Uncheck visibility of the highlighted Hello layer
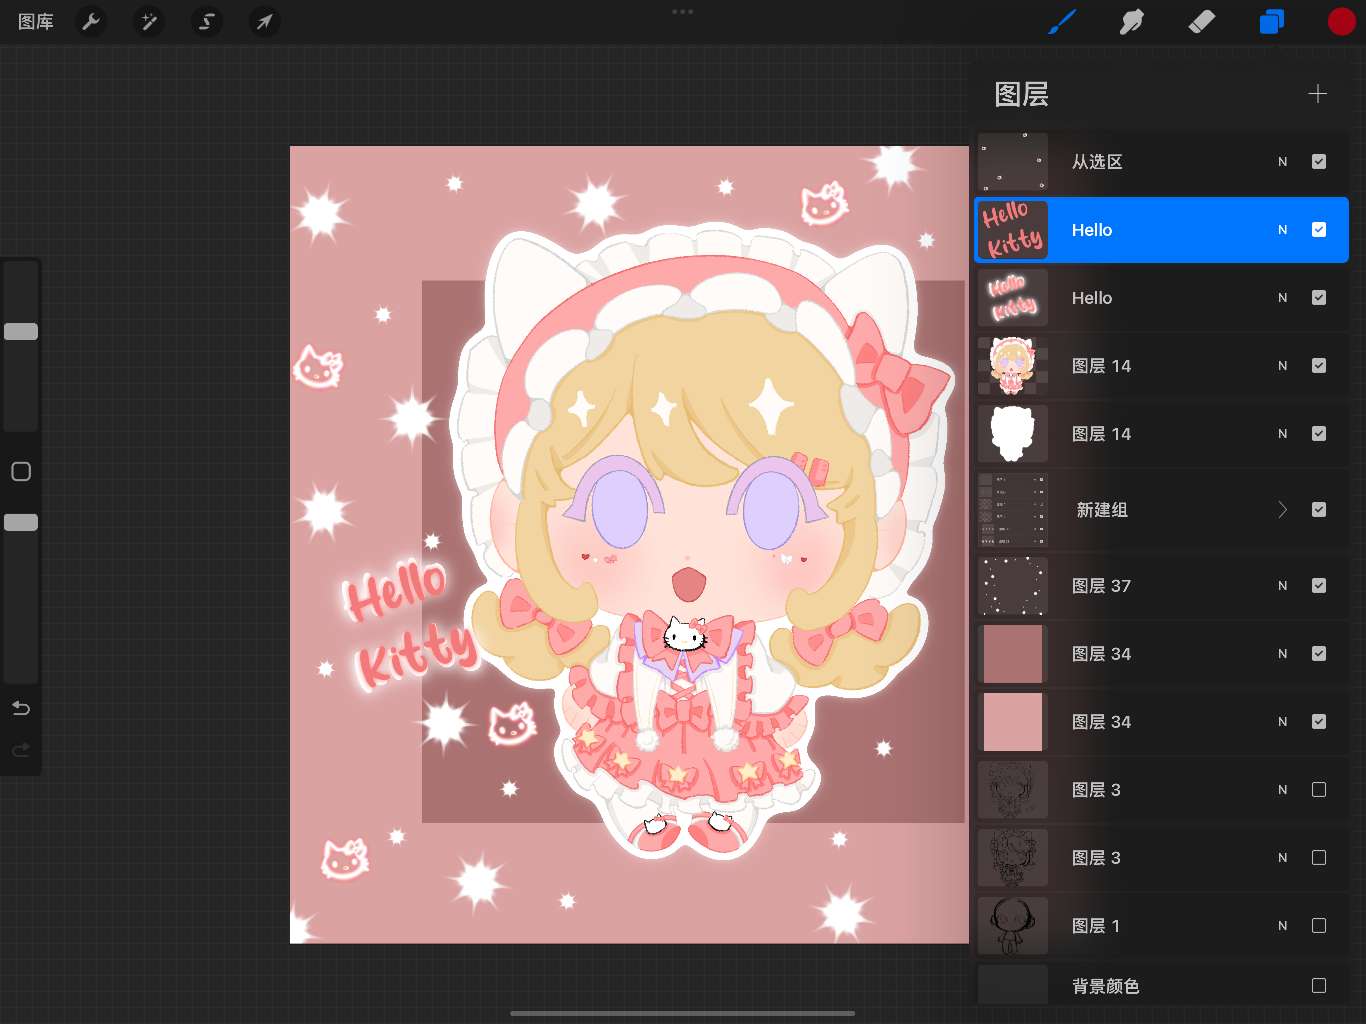 pyautogui.click(x=1319, y=229)
